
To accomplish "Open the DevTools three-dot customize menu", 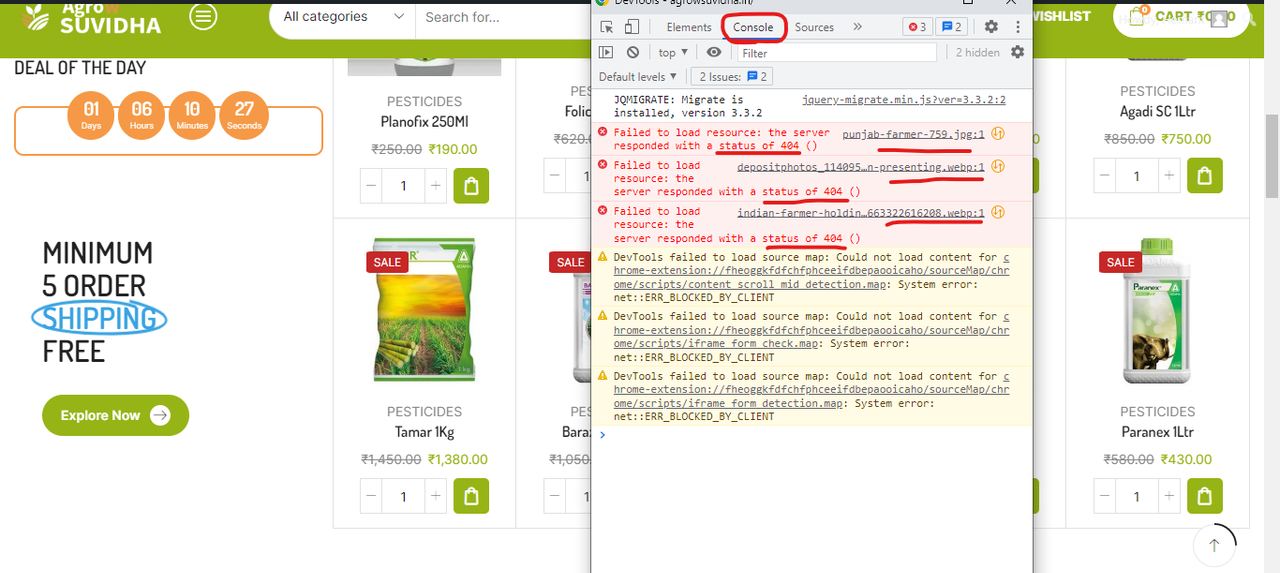I will click(1018, 27).
